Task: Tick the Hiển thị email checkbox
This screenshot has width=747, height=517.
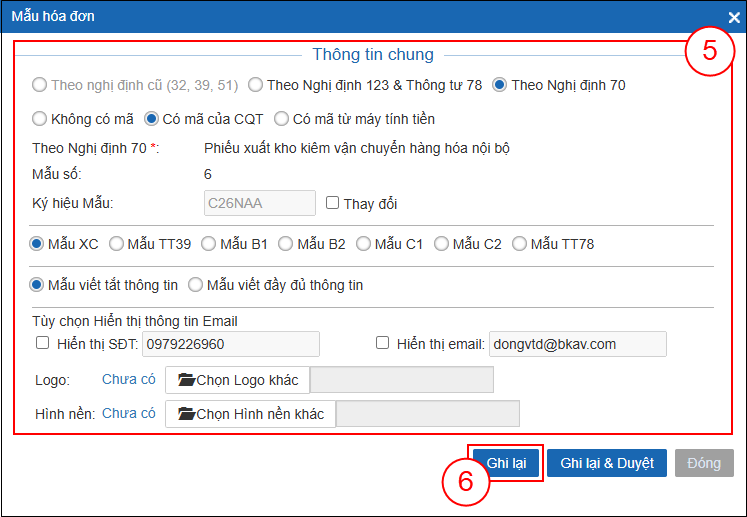Action: click(381, 343)
